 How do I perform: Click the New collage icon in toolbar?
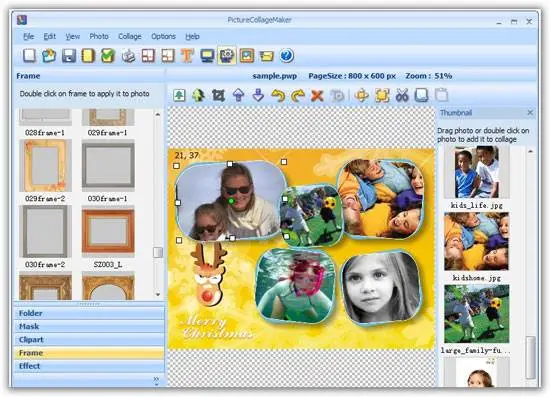tap(29, 55)
